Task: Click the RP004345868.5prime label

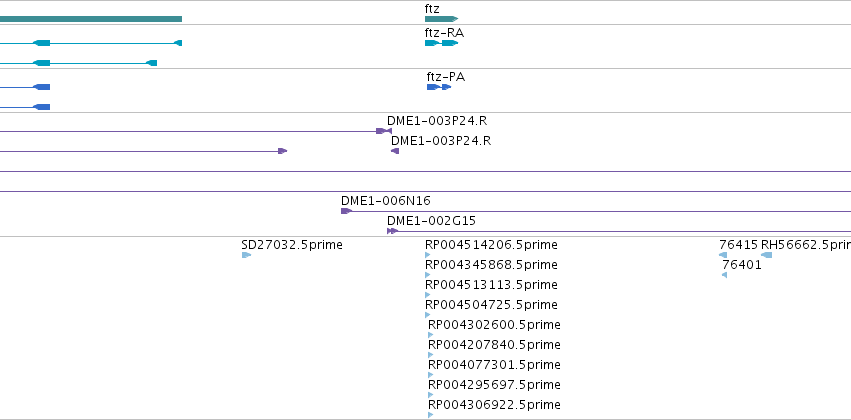Action: pos(491,265)
